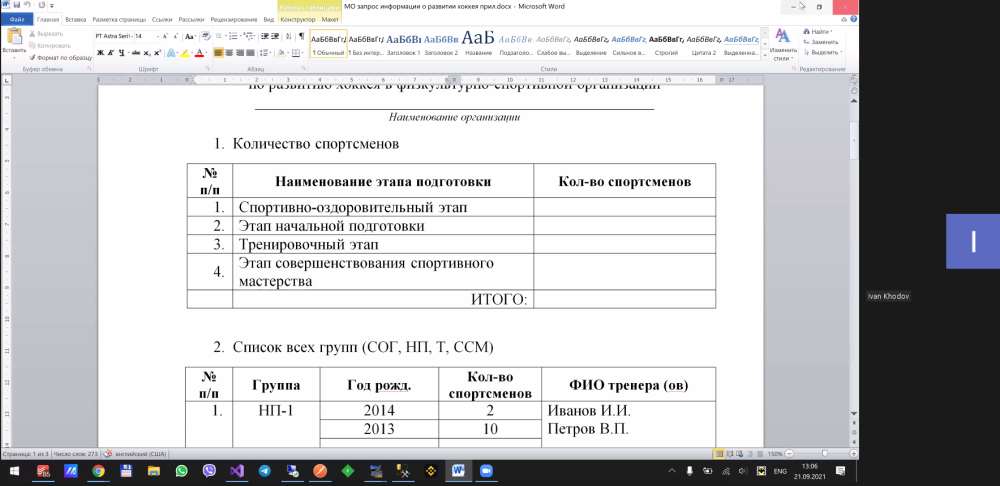Open the line spacing dropdown
Viewport: 1000px width, 486px height.
266,52
